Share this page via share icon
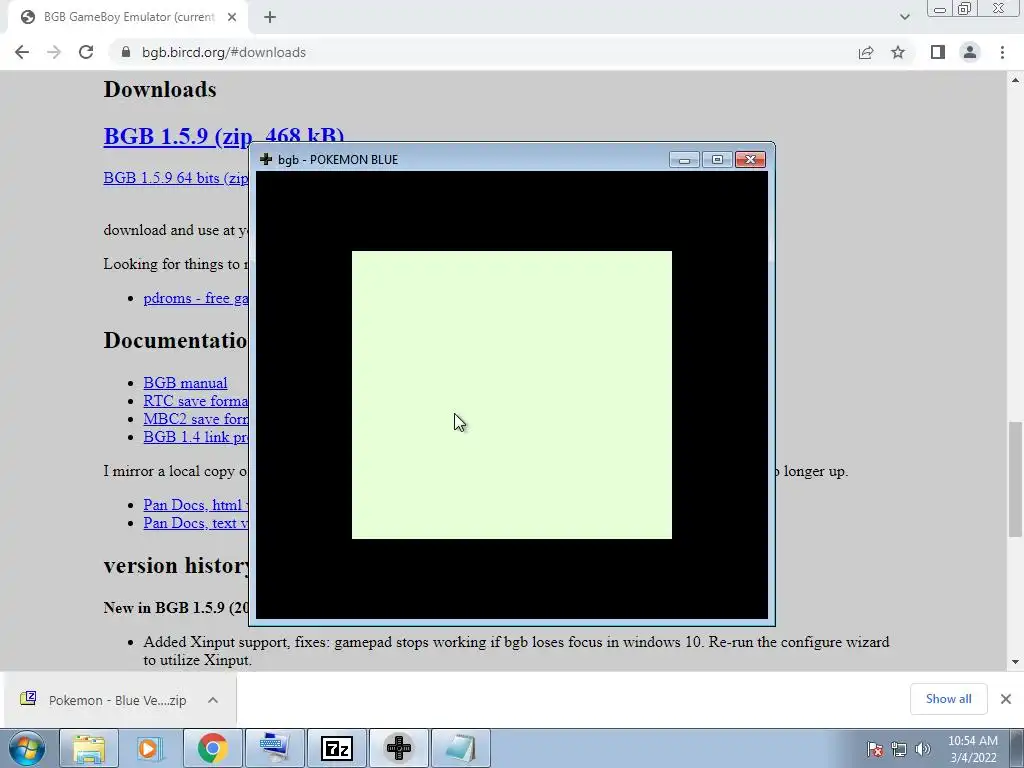Viewport: 1024px width, 768px height. (866, 52)
